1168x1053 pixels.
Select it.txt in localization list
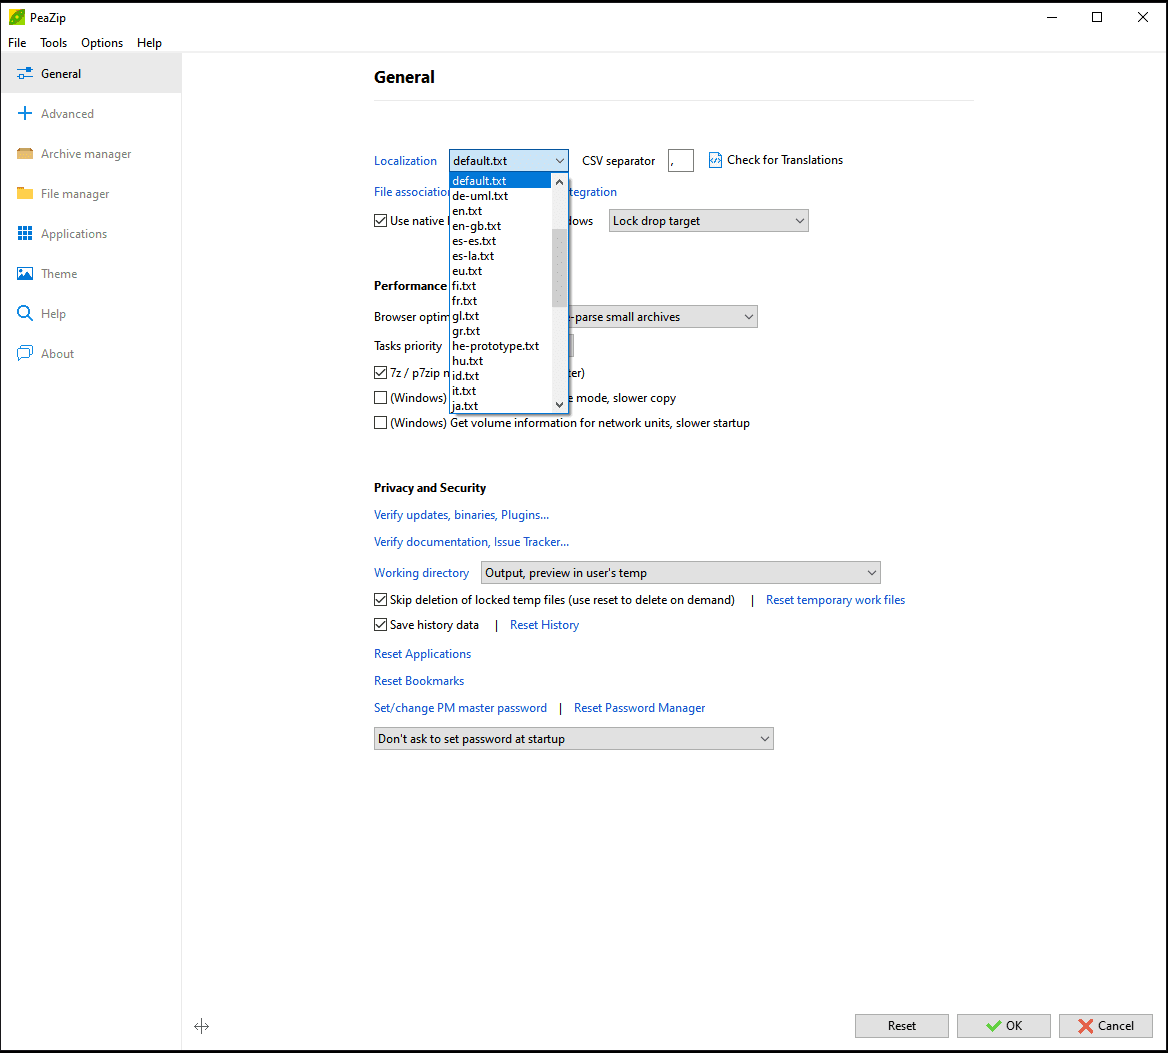click(x=501, y=391)
